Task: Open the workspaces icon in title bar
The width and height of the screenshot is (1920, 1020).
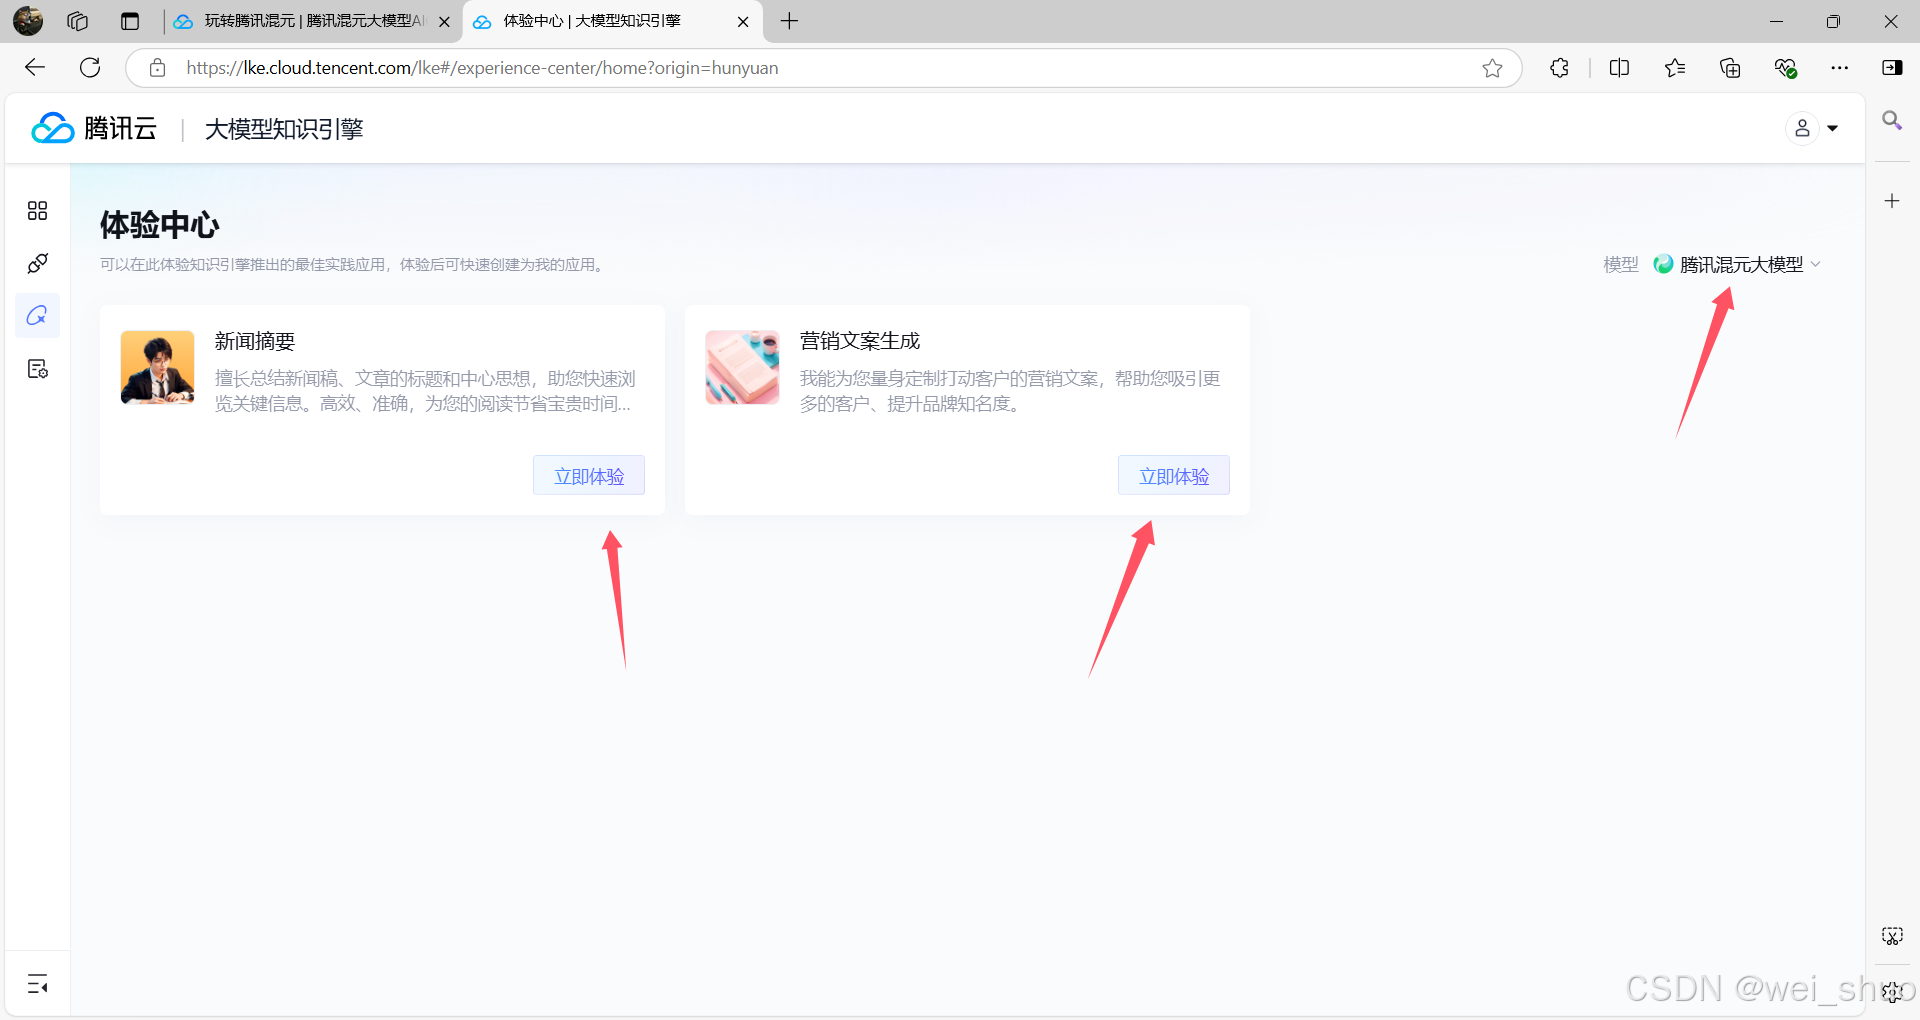Action: click(x=77, y=21)
